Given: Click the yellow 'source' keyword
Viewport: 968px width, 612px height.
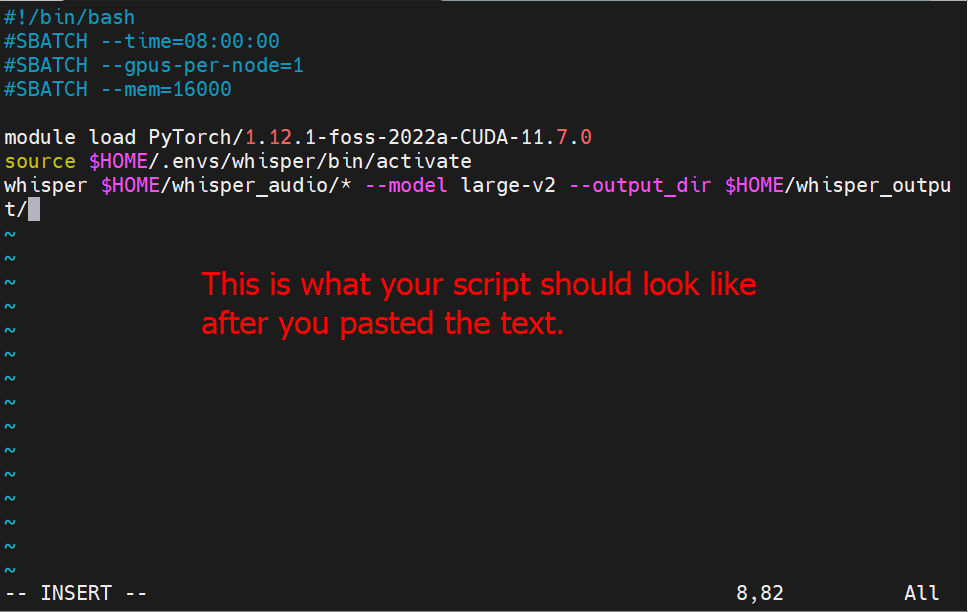Looking at the screenshot, I should [40, 161].
